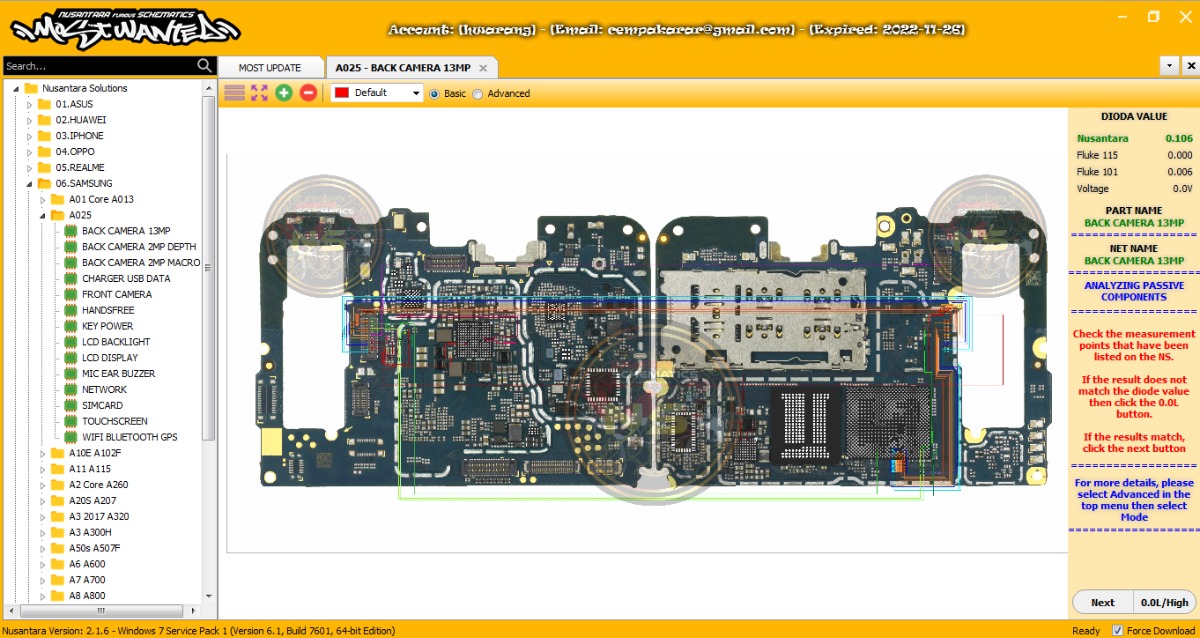Switch to MOST UPDATE tab
Screen dimensions: 1200x638
click(270, 68)
